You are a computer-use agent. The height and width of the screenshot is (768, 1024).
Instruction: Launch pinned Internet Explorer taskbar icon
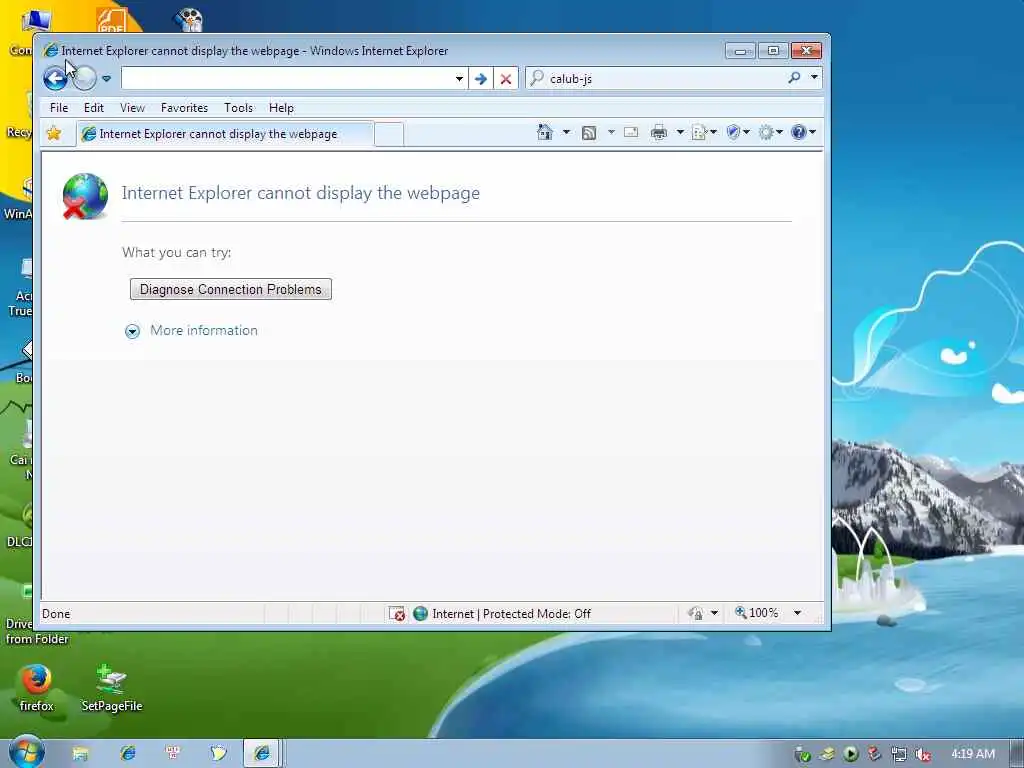[x=127, y=754]
